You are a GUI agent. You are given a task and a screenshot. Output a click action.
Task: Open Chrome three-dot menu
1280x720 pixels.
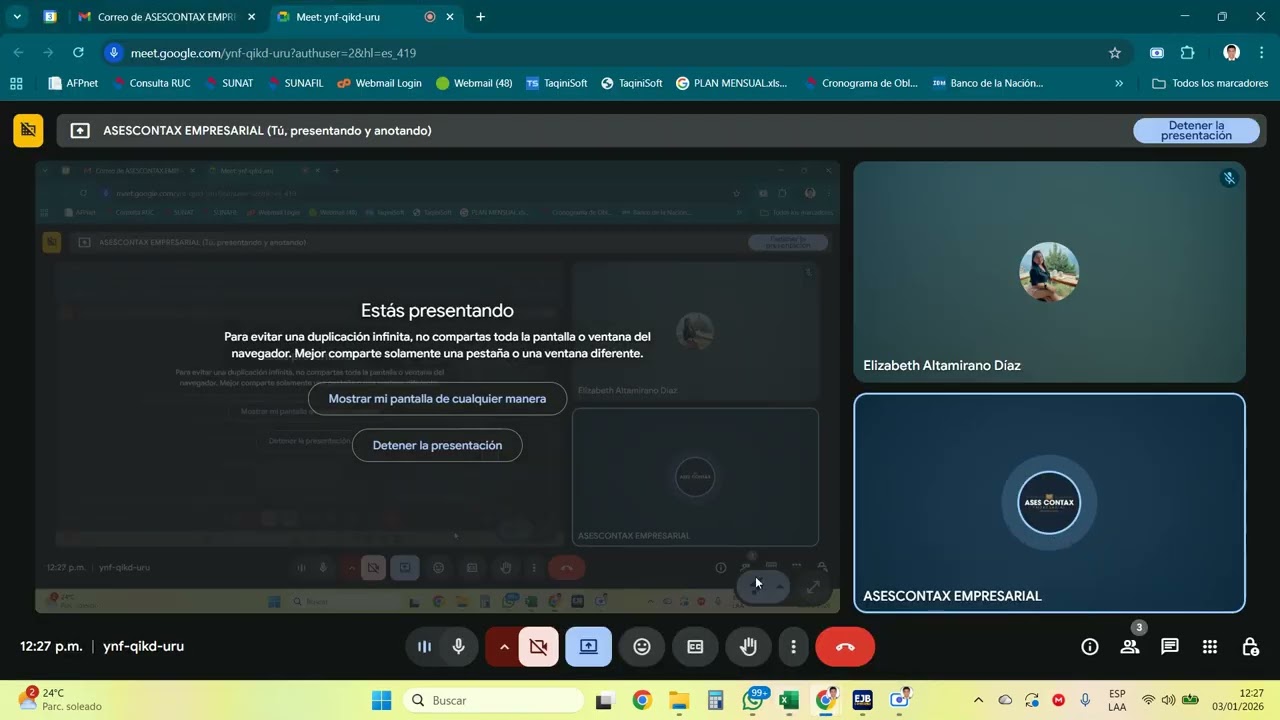pos(1261,53)
